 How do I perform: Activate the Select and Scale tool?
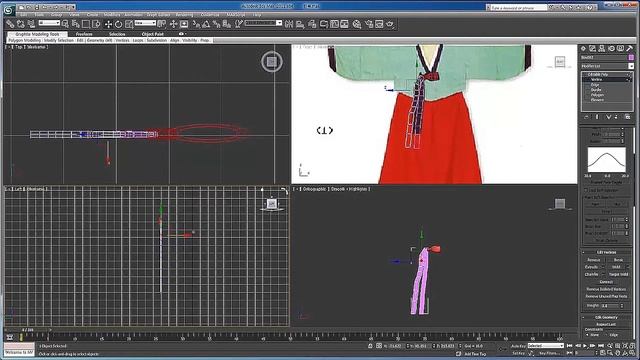coord(129,24)
